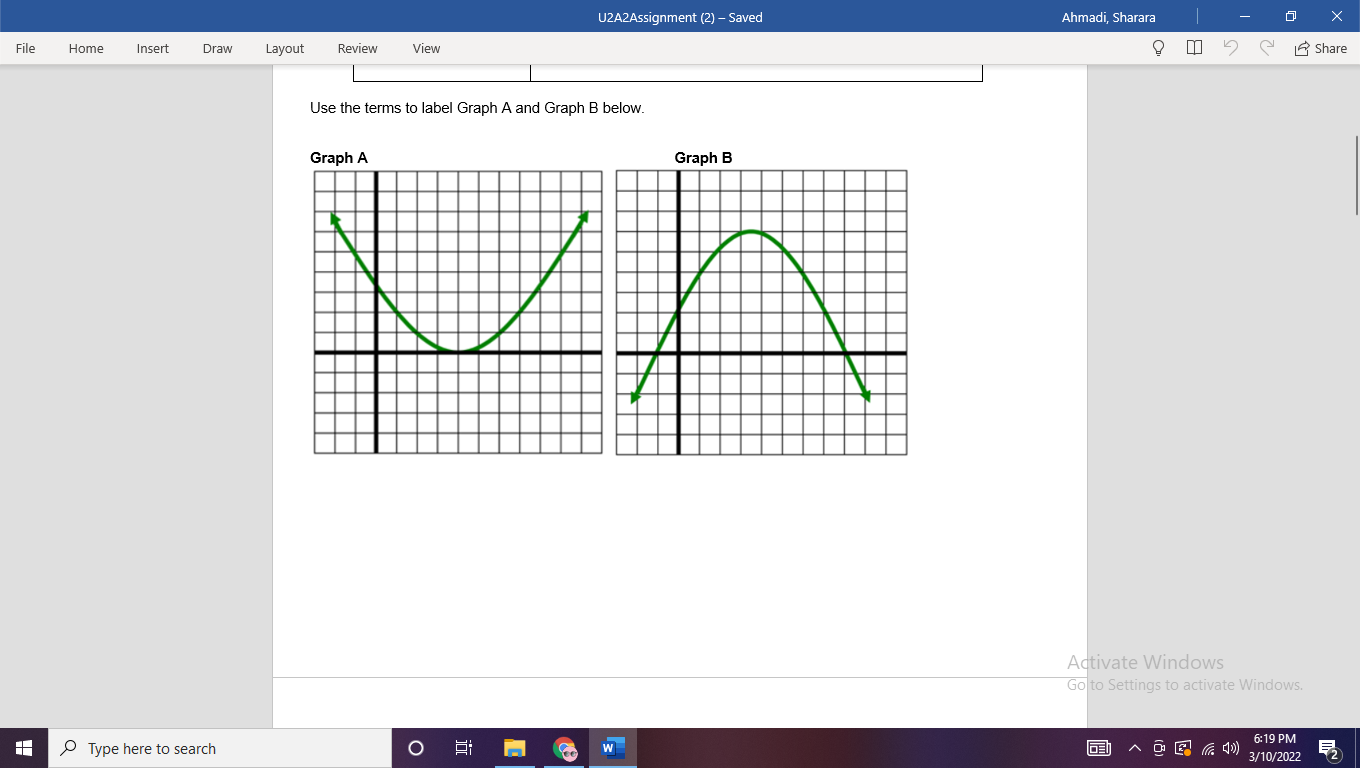
Task: Open the Draw tab
Action: coord(217,48)
